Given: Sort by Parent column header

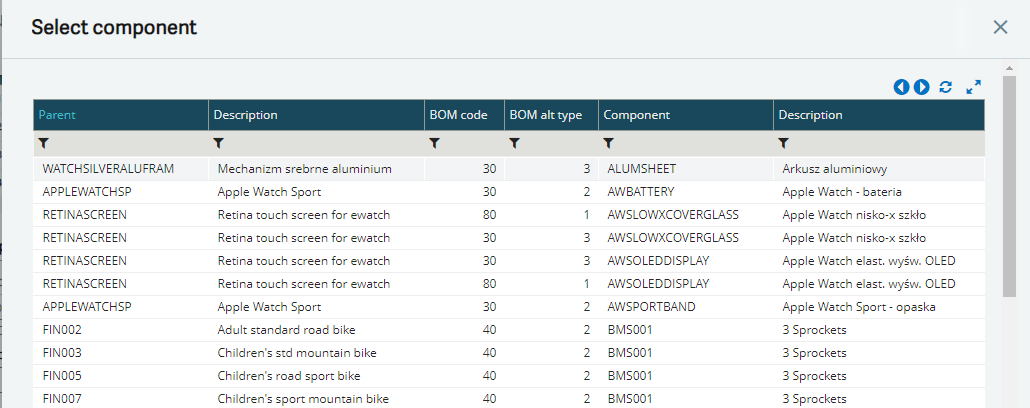Looking at the screenshot, I should (x=57, y=115).
